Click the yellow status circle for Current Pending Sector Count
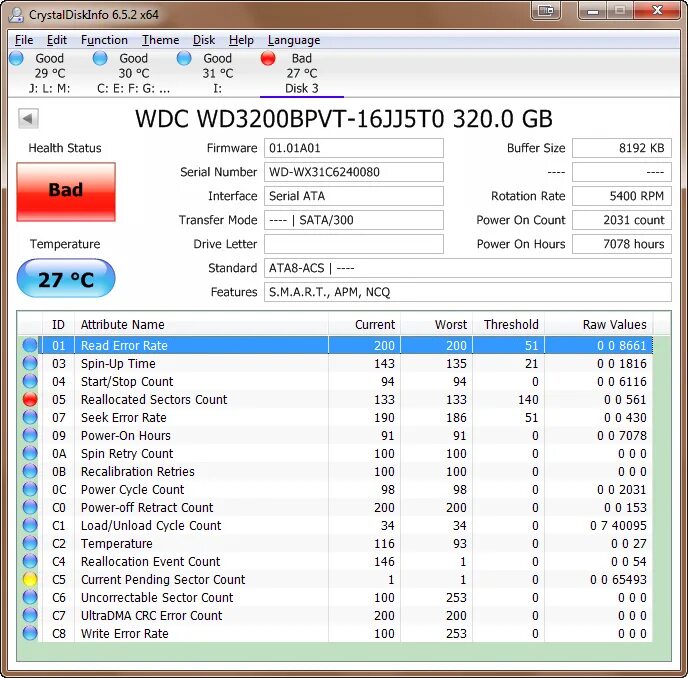The width and height of the screenshot is (688, 678). pos(30,579)
